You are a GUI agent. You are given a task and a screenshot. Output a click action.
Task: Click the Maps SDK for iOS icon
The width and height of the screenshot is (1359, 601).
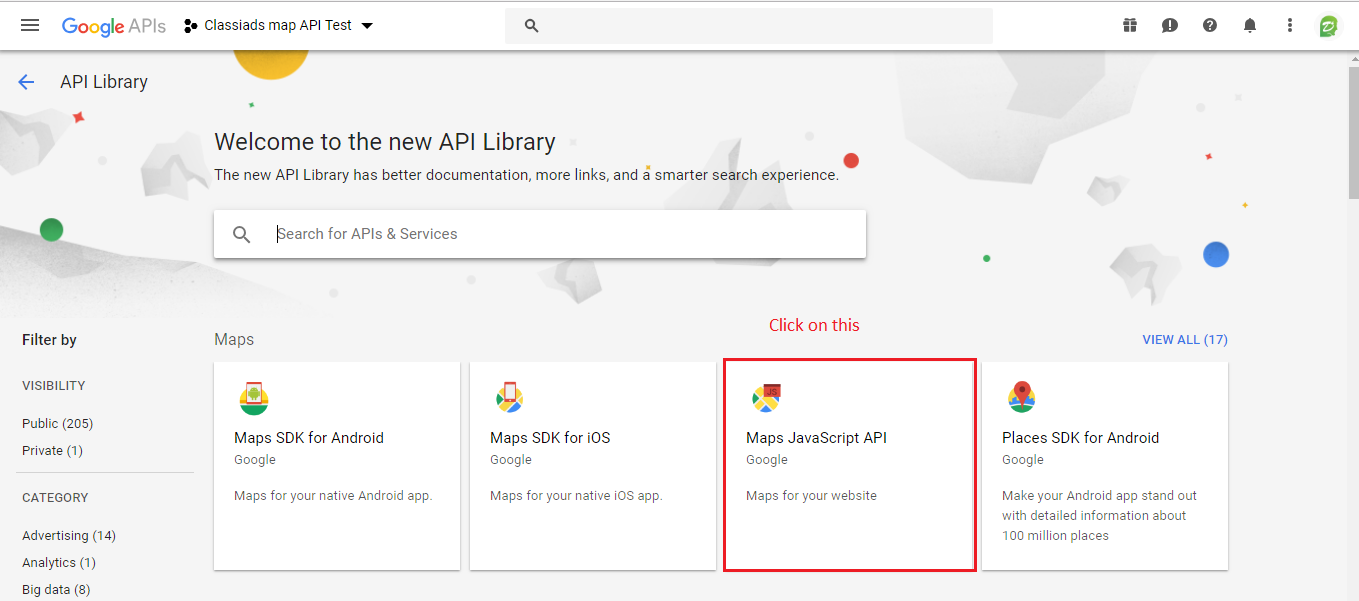[x=510, y=398]
